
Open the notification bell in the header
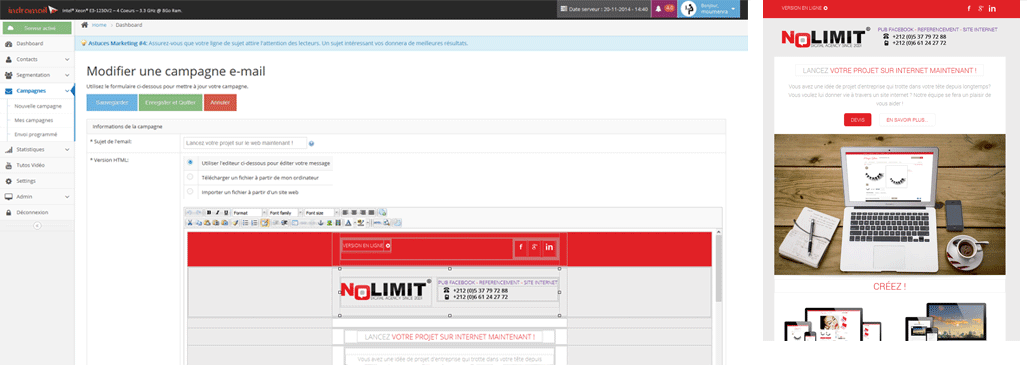pyautogui.click(x=657, y=9)
